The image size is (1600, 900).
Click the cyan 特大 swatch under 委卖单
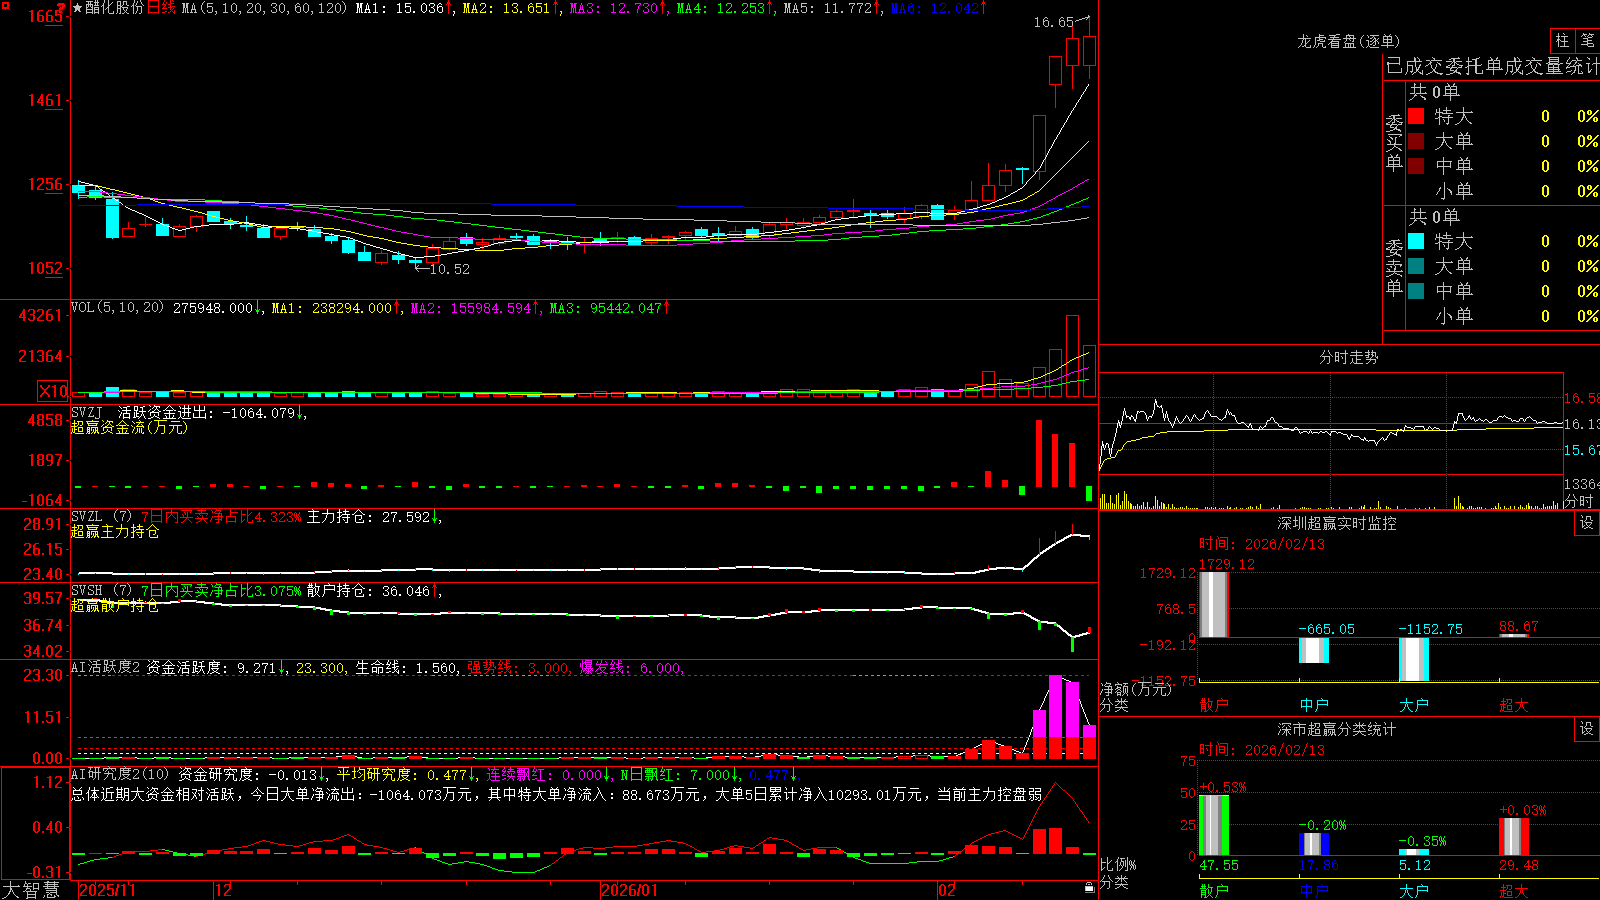click(1416, 241)
